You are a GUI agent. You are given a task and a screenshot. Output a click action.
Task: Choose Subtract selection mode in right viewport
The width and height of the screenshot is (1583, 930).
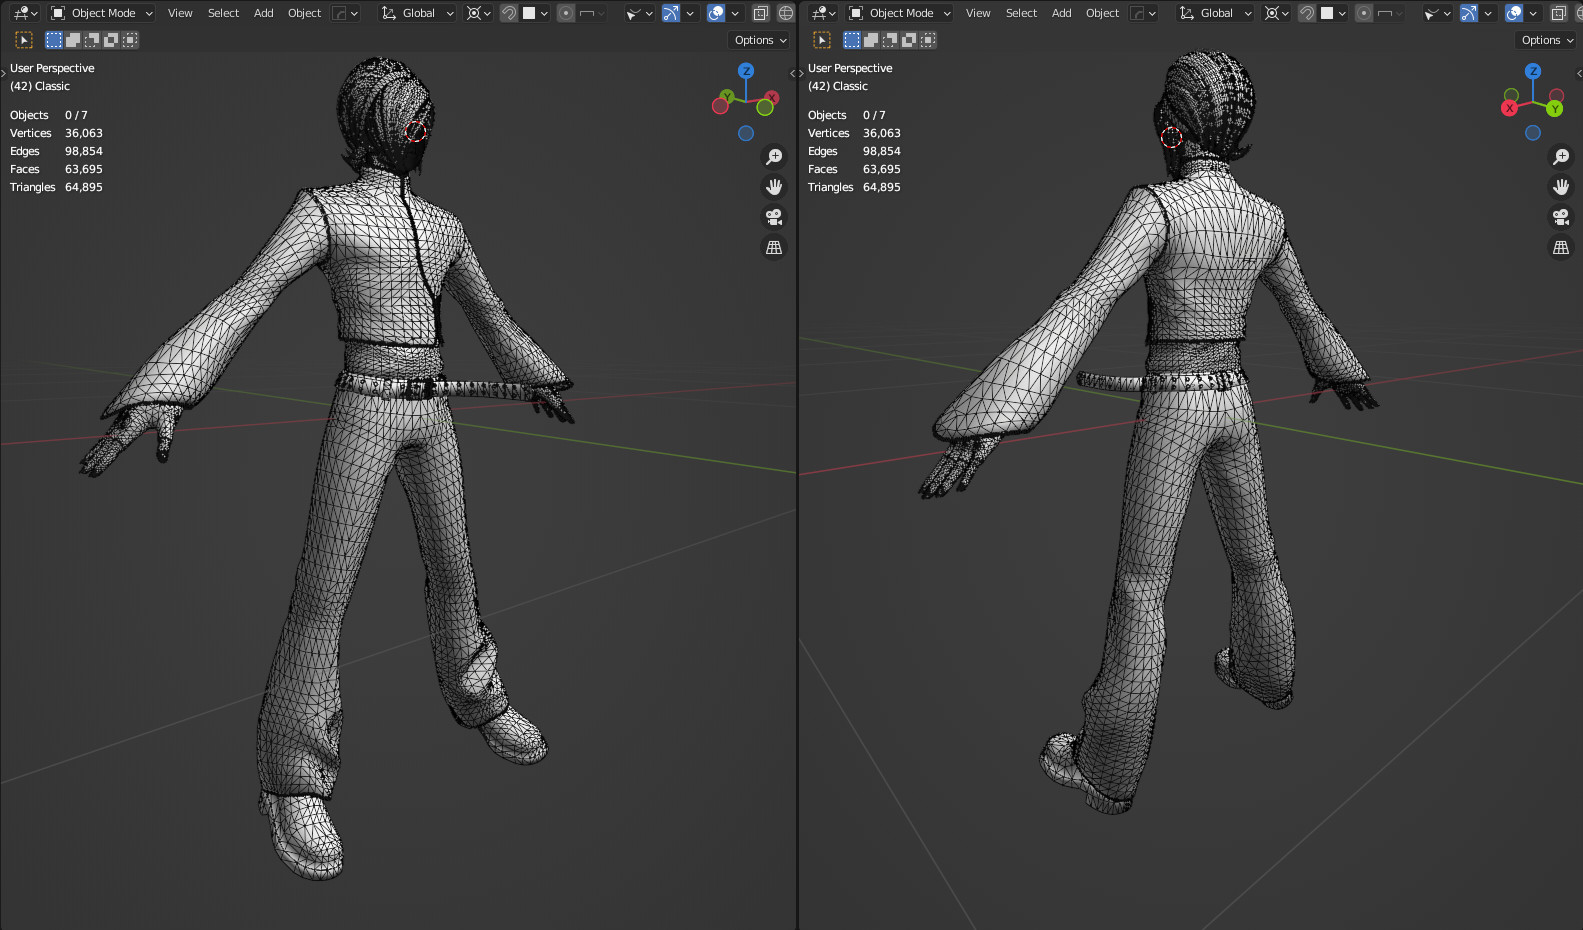(x=890, y=40)
